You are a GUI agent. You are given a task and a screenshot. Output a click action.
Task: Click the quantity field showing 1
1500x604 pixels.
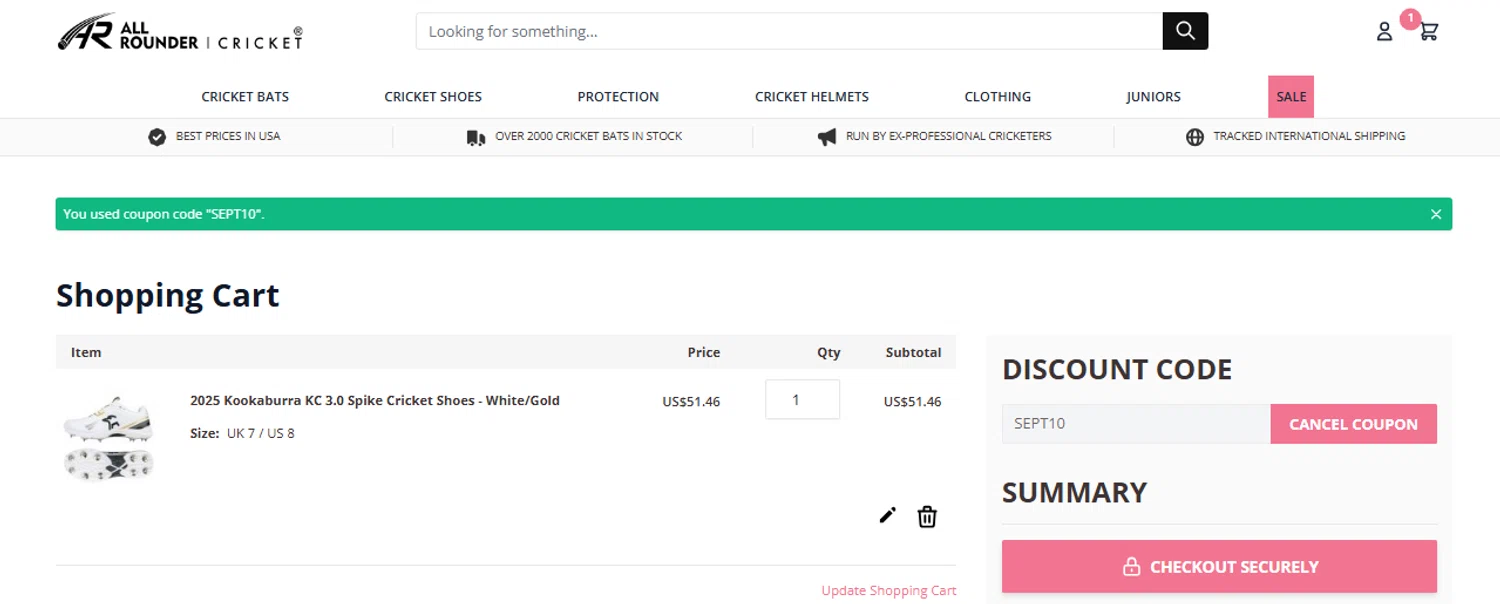click(802, 399)
